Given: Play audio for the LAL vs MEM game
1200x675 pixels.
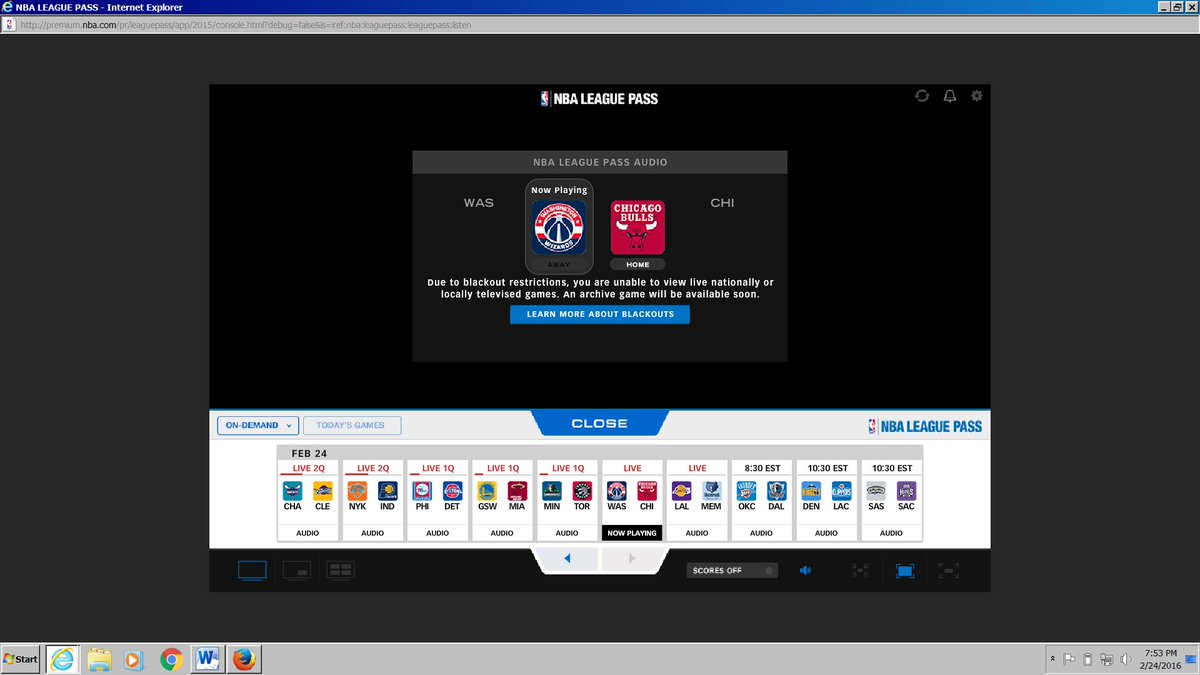Looking at the screenshot, I should click(697, 533).
